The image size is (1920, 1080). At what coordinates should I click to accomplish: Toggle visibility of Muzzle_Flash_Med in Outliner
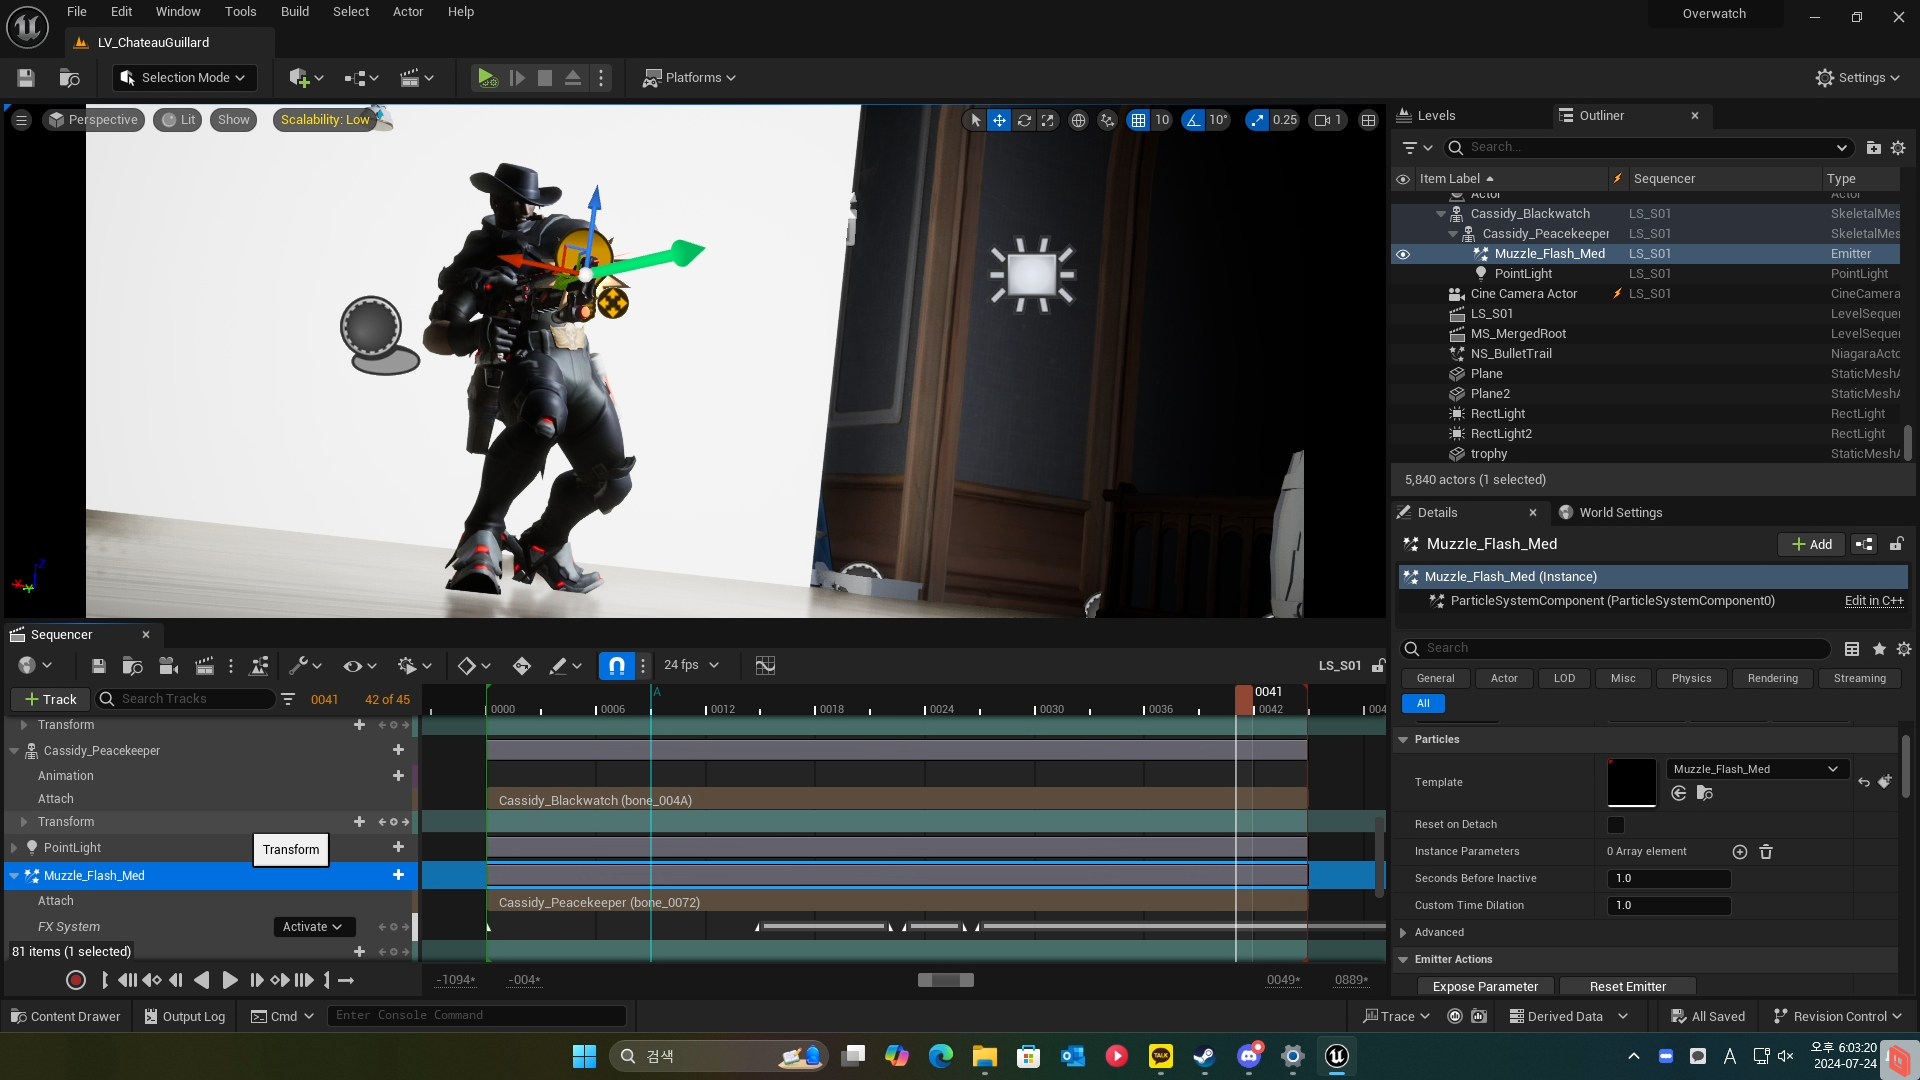(x=1403, y=254)
